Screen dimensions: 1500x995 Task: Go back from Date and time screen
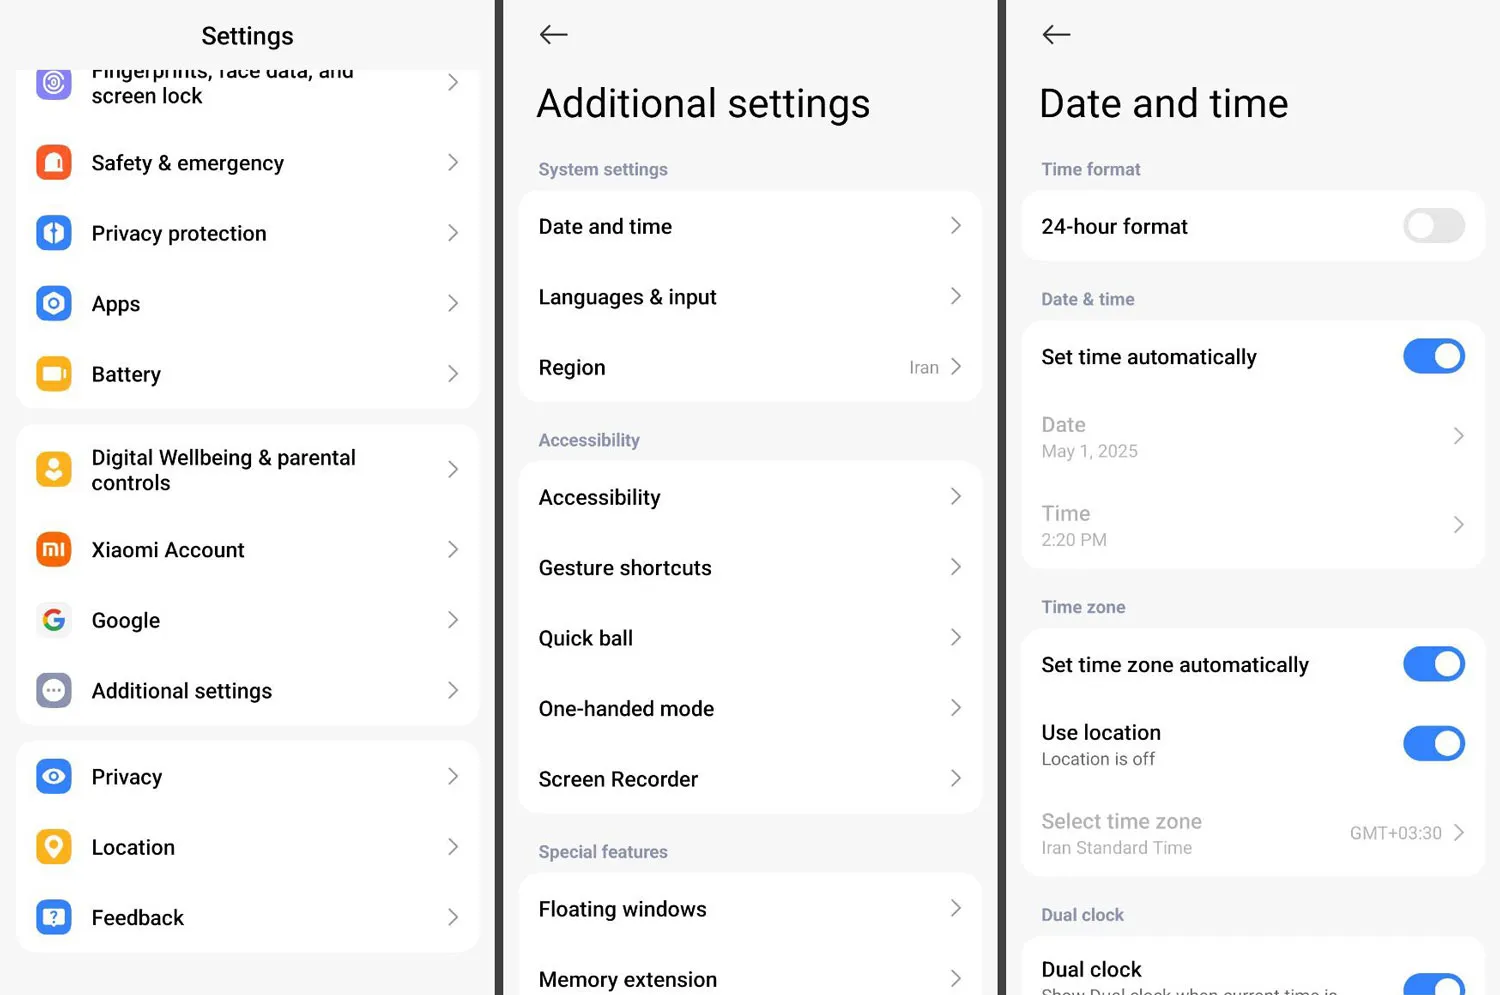point(1056,35)
